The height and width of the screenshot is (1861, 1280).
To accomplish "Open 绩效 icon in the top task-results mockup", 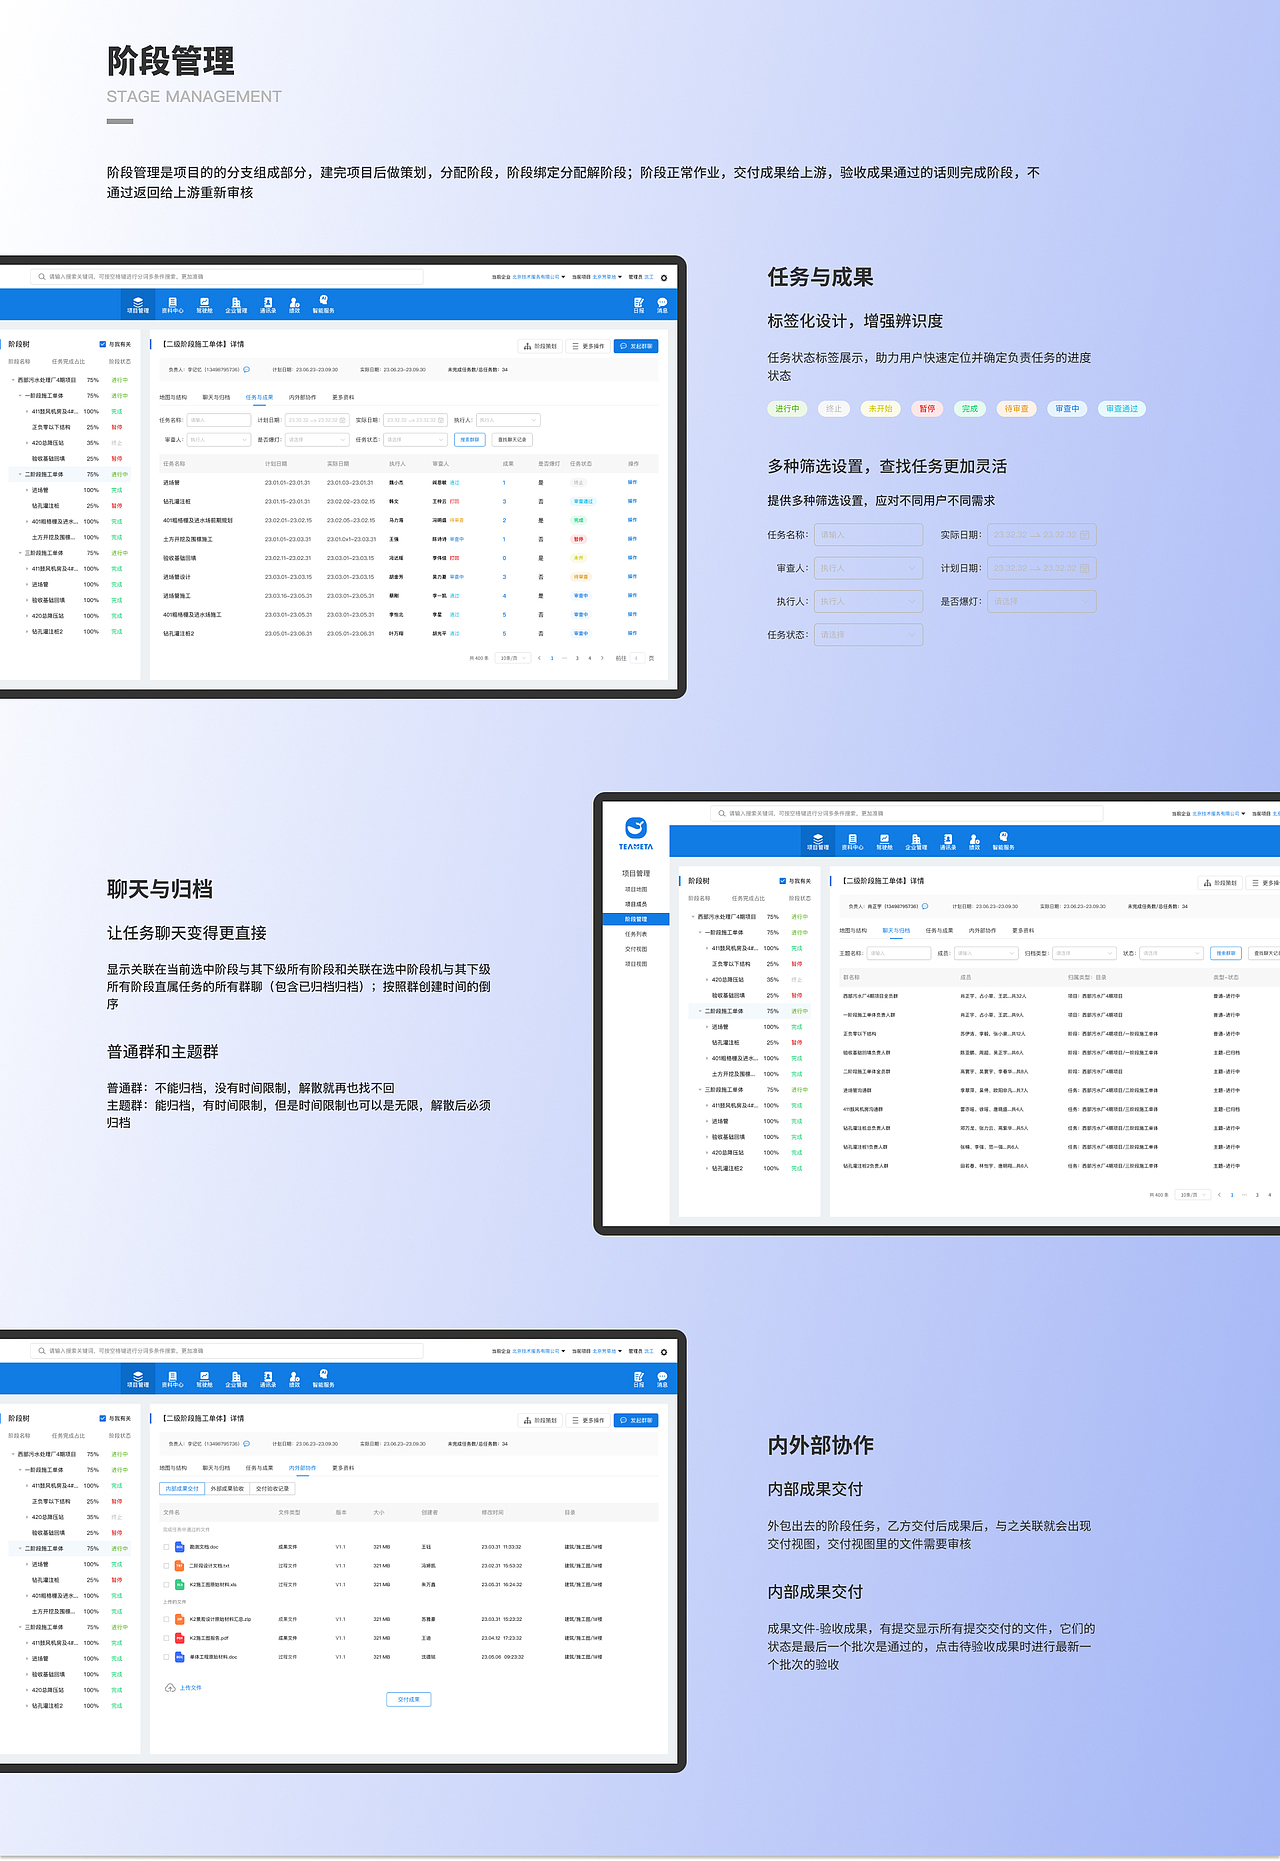I will (294, 305).
